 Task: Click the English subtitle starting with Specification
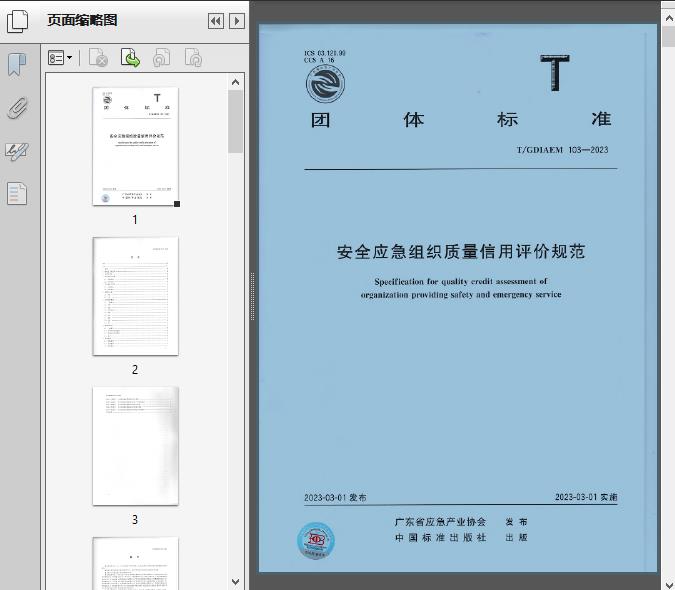[461, 288]
